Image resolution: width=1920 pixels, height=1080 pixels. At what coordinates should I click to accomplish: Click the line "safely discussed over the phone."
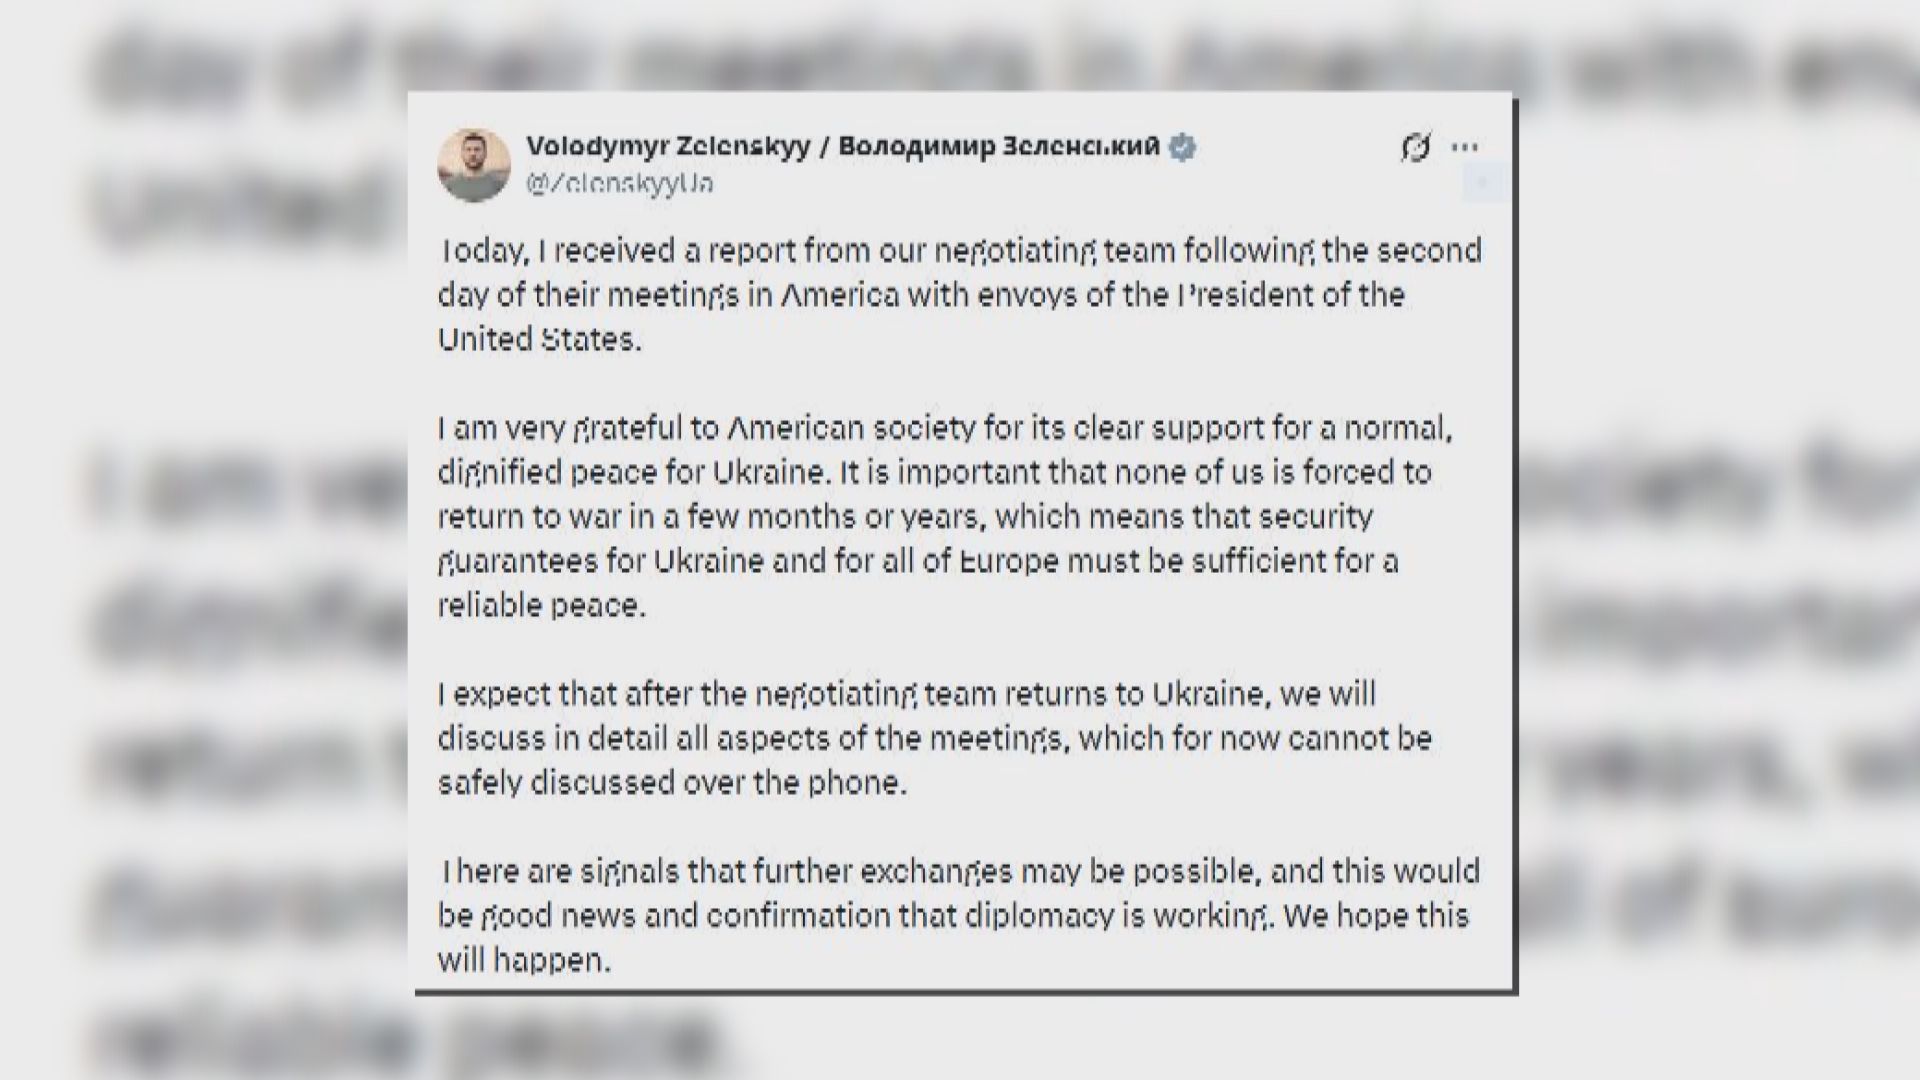672,782
